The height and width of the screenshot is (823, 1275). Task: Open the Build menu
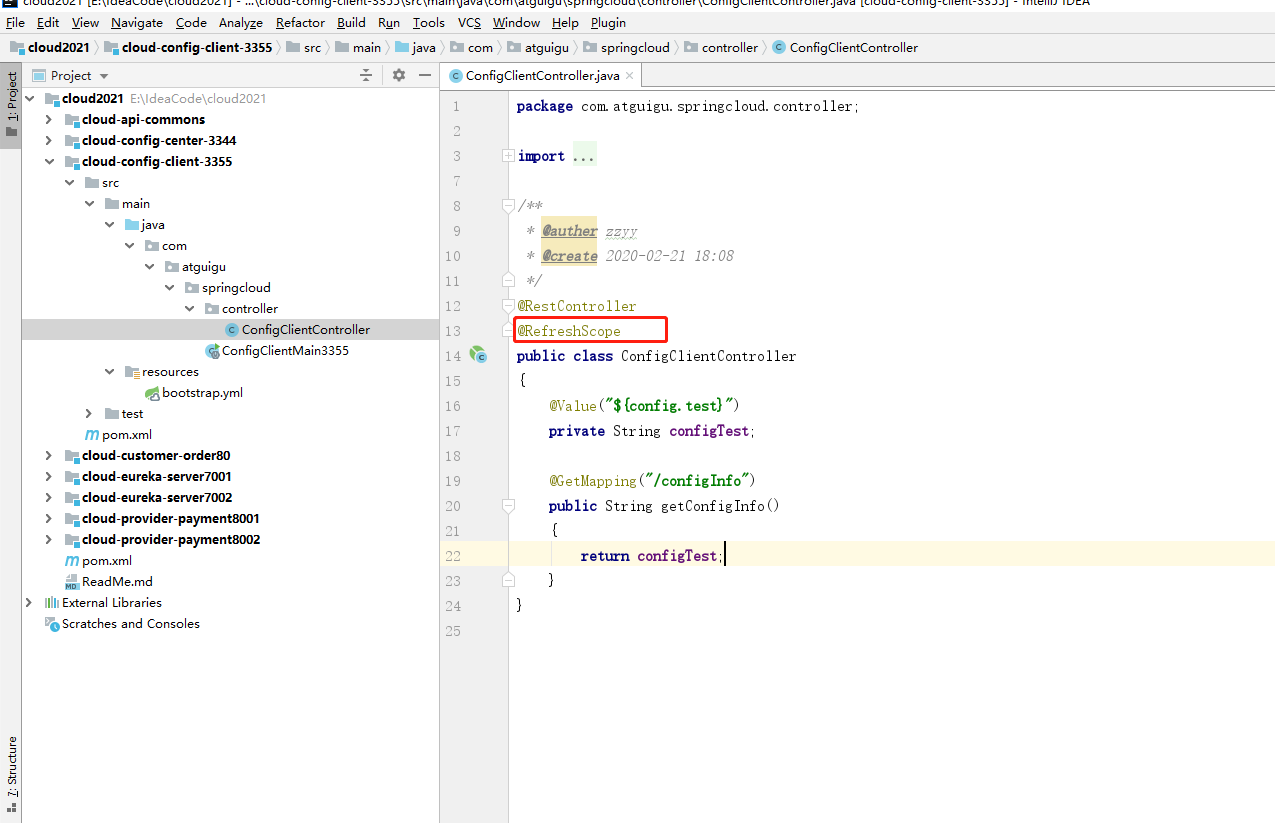click(351, 22)
